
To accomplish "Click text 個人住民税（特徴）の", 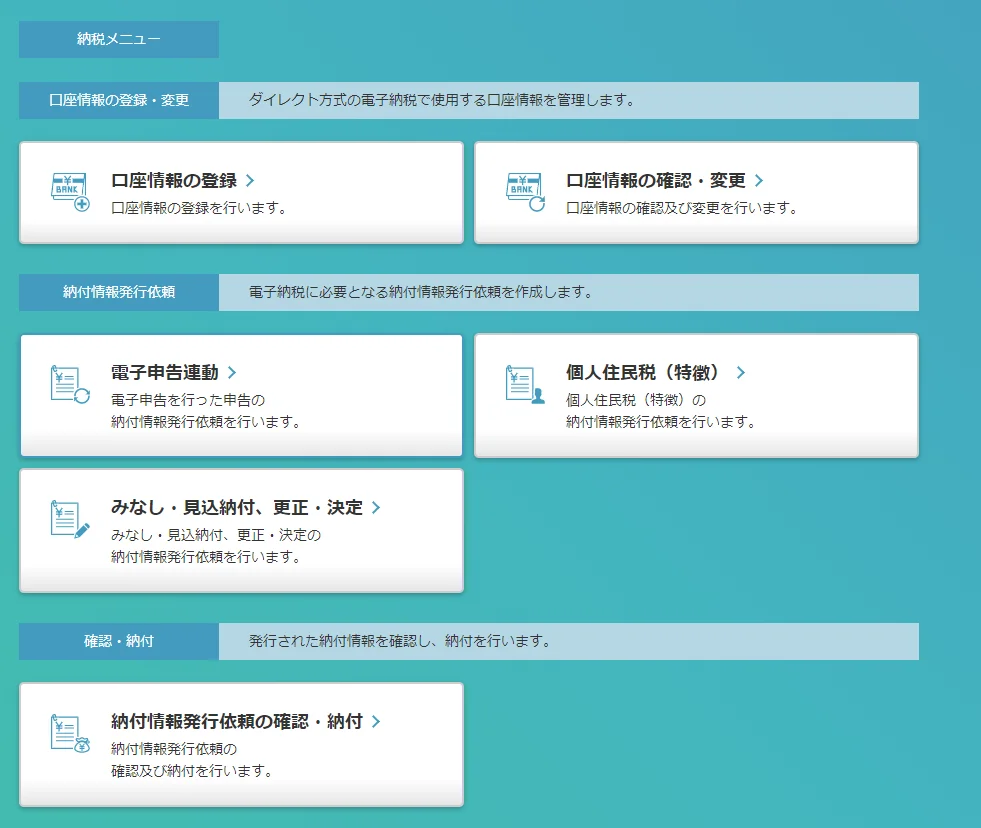I will click(x=636, y=400).
